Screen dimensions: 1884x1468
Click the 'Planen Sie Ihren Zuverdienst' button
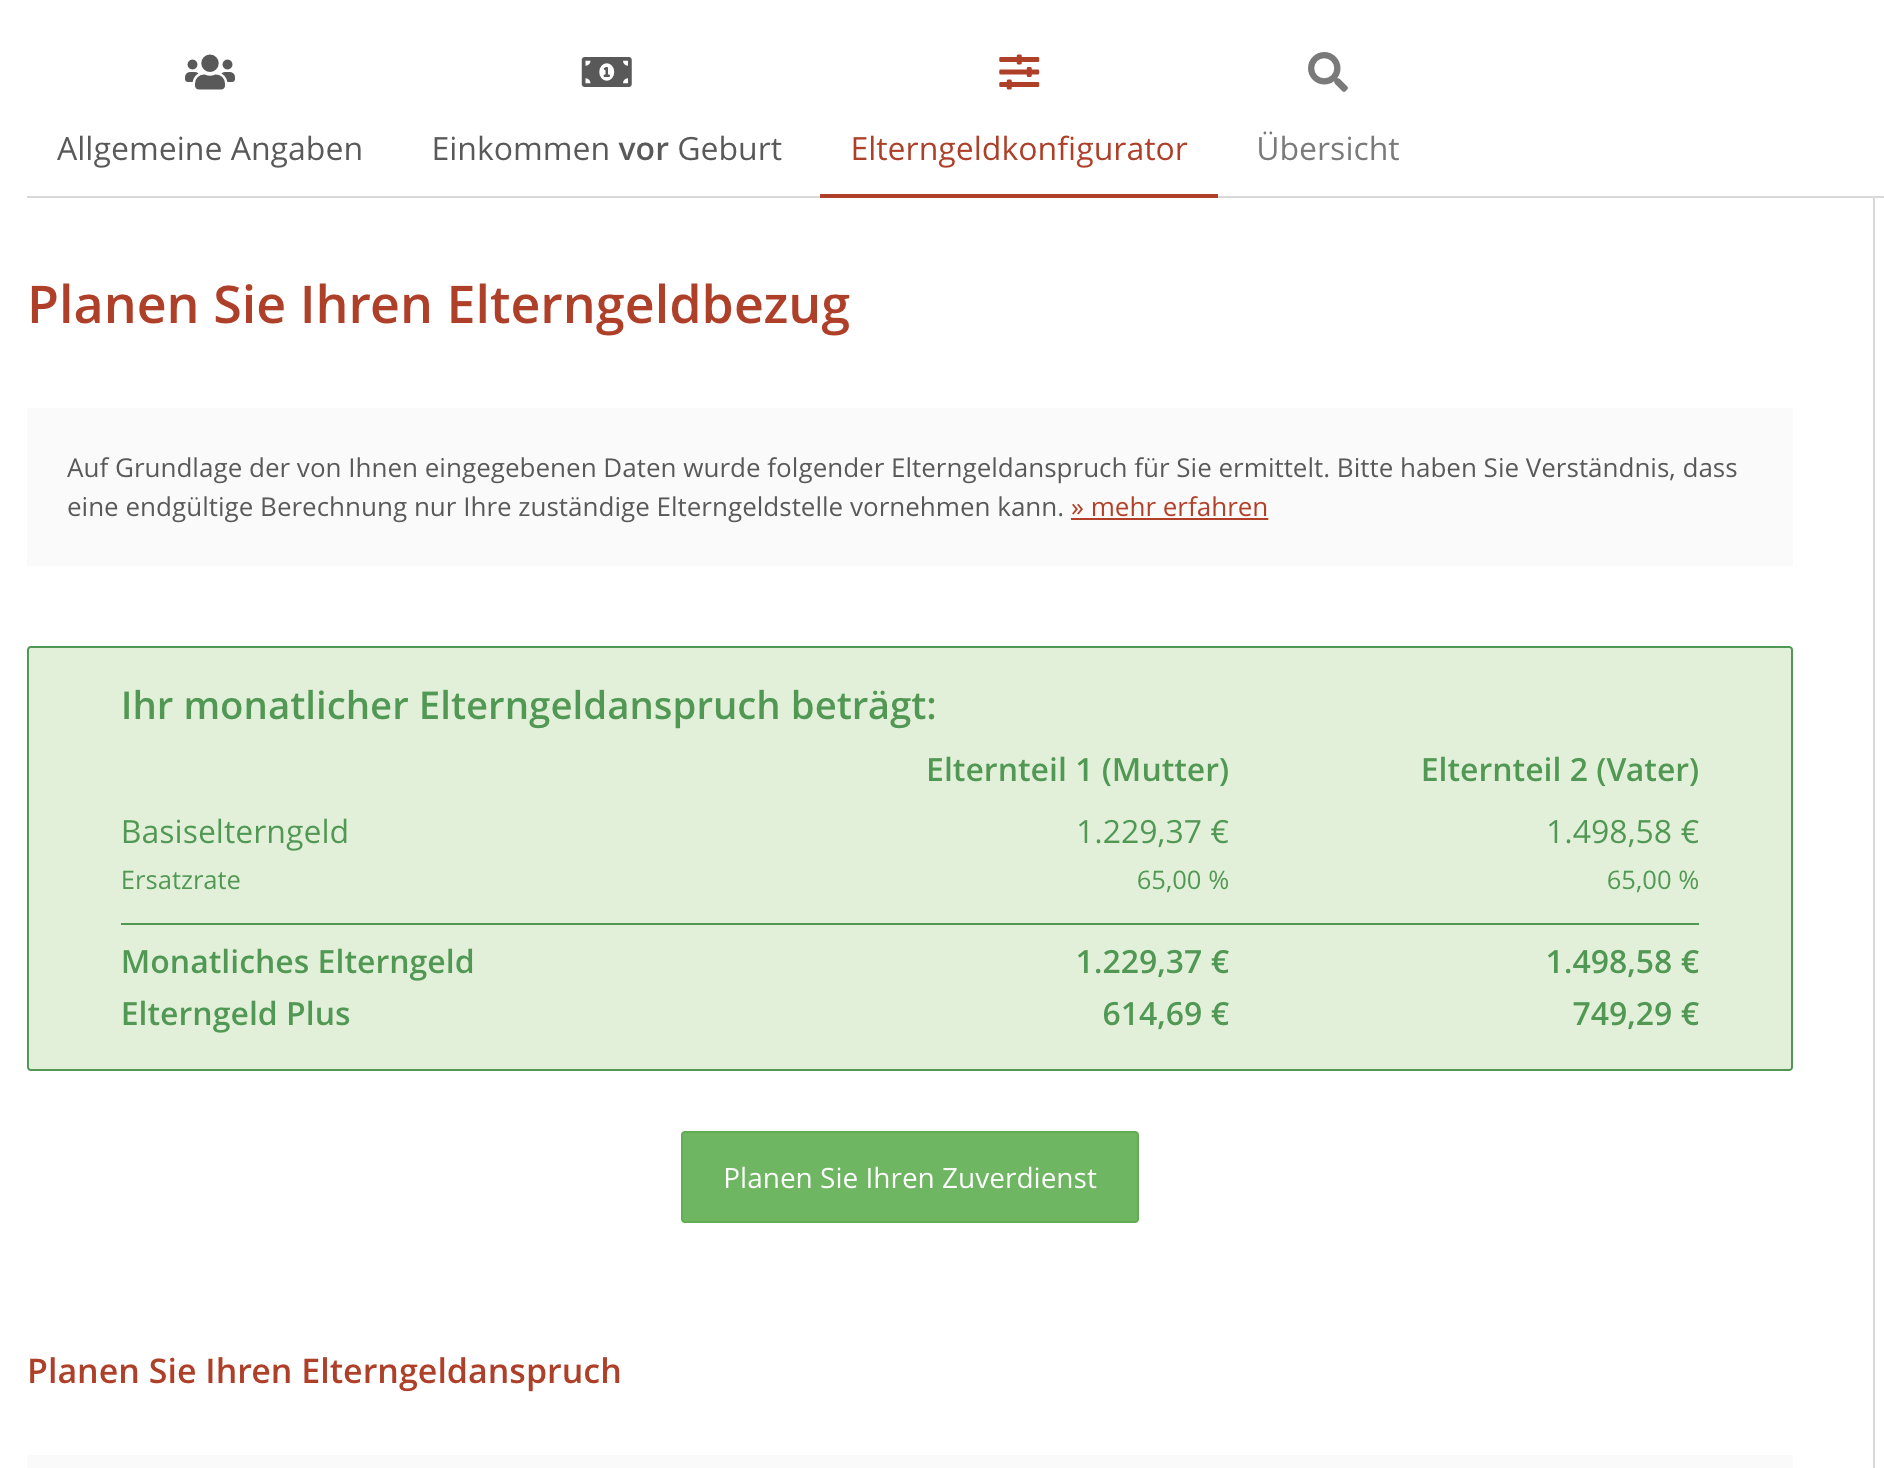tap(910, 1177)
